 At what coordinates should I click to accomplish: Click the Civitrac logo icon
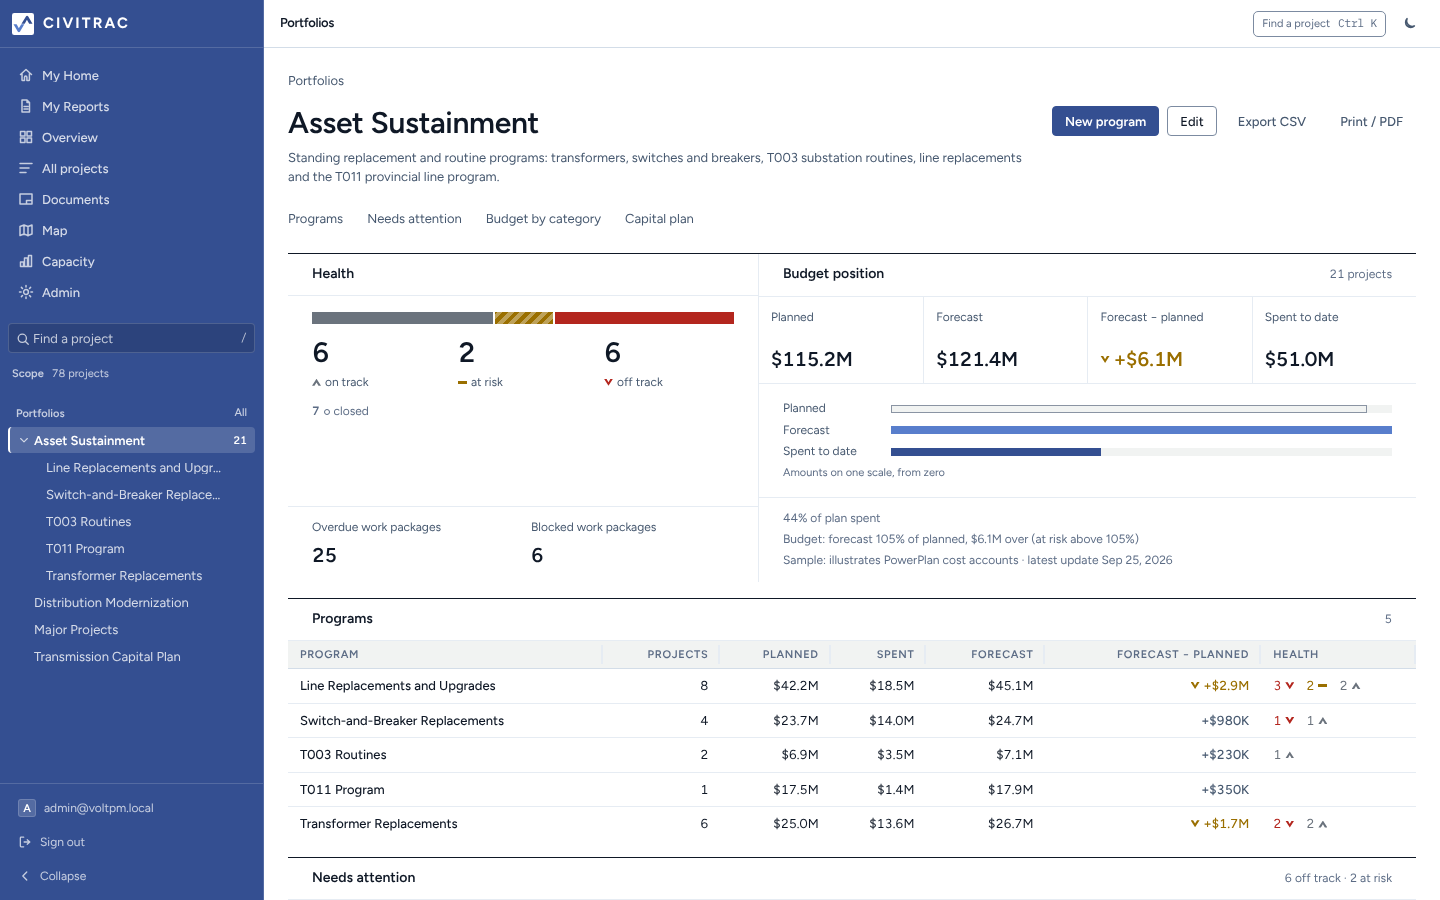tap(23, 23)
